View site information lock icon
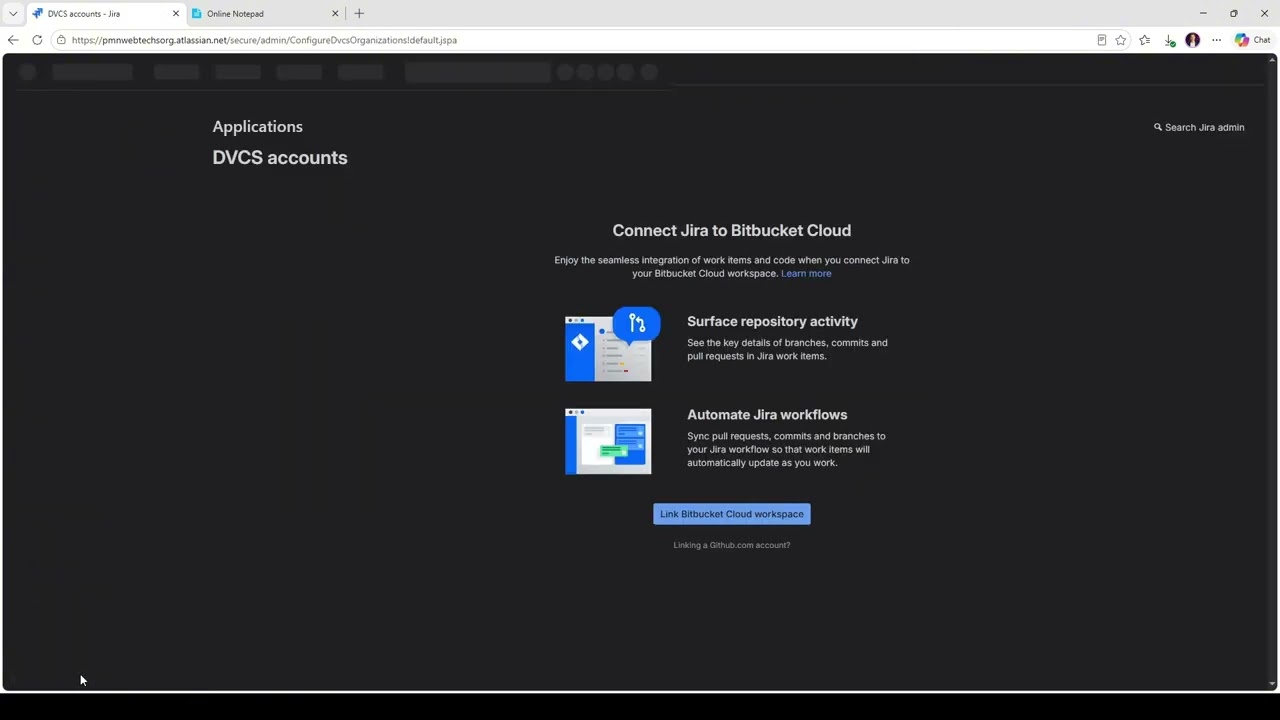The width and height of the screenshot is (1280, 720). 61,40
